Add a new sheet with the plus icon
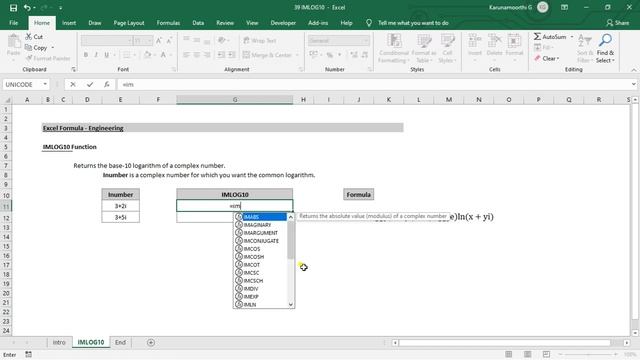 (x=151, y=342)
